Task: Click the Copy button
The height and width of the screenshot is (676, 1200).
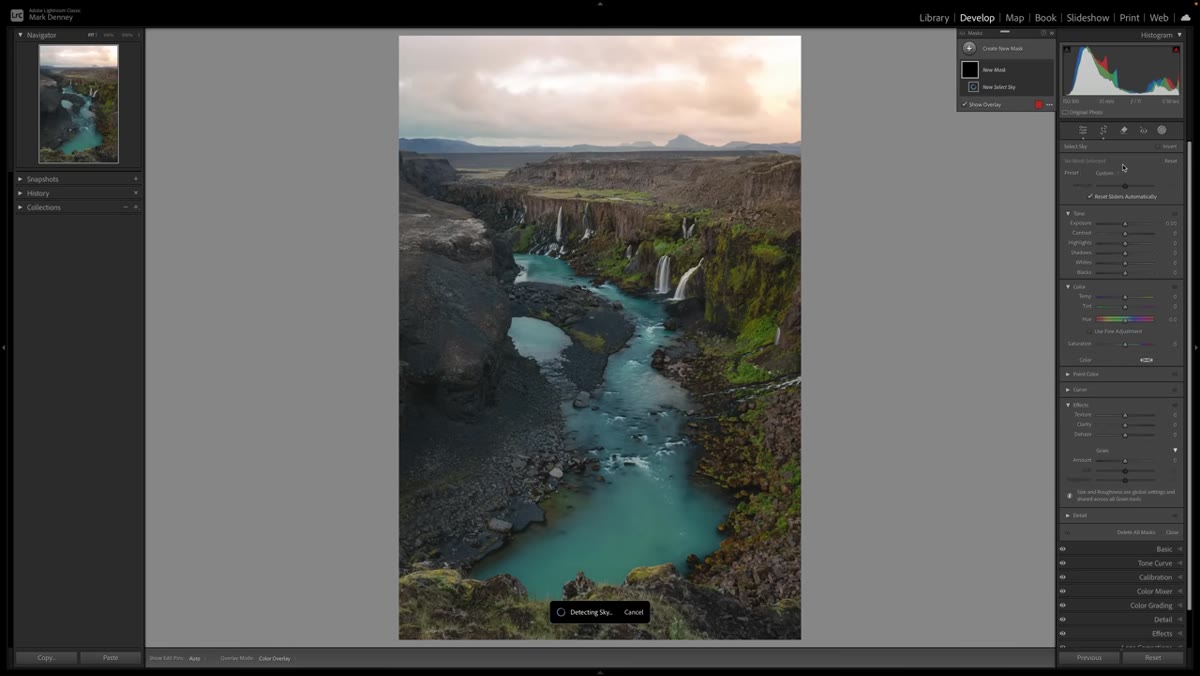Action: click(x=46, y=657)
